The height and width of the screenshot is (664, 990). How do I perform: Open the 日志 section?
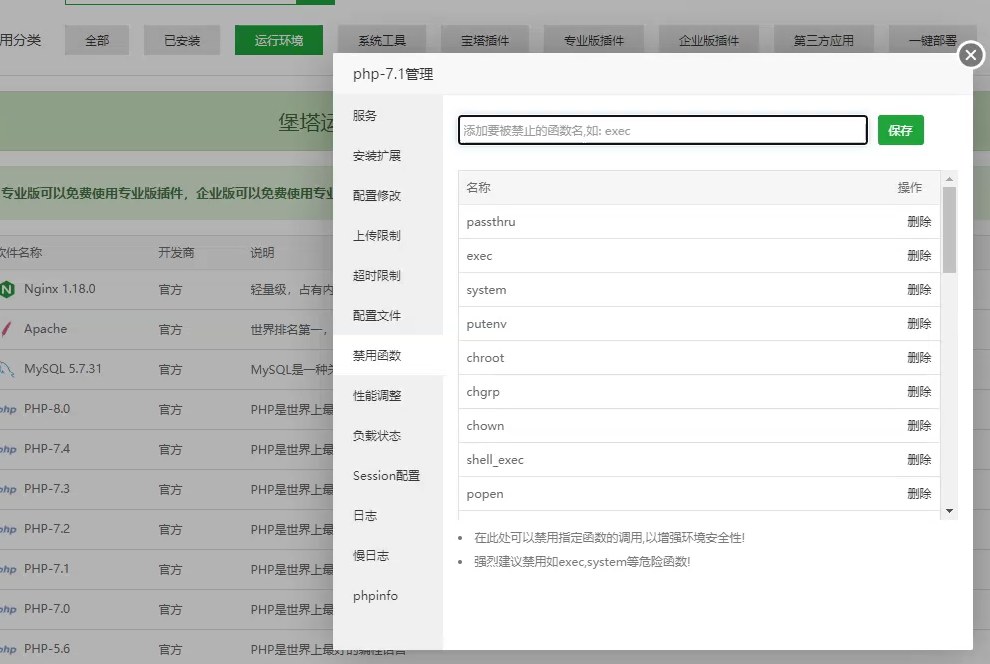[388, 516]
